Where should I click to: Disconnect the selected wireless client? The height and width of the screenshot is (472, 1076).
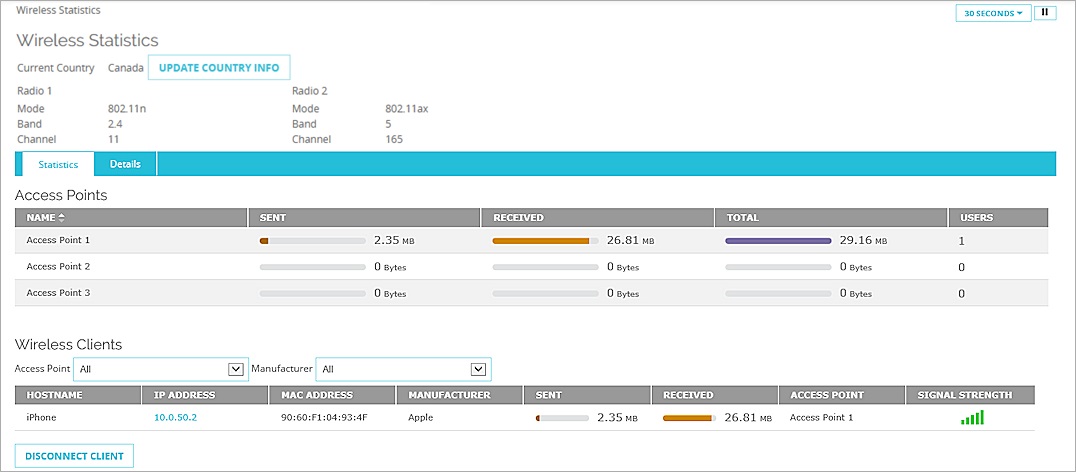click(75, 456)
